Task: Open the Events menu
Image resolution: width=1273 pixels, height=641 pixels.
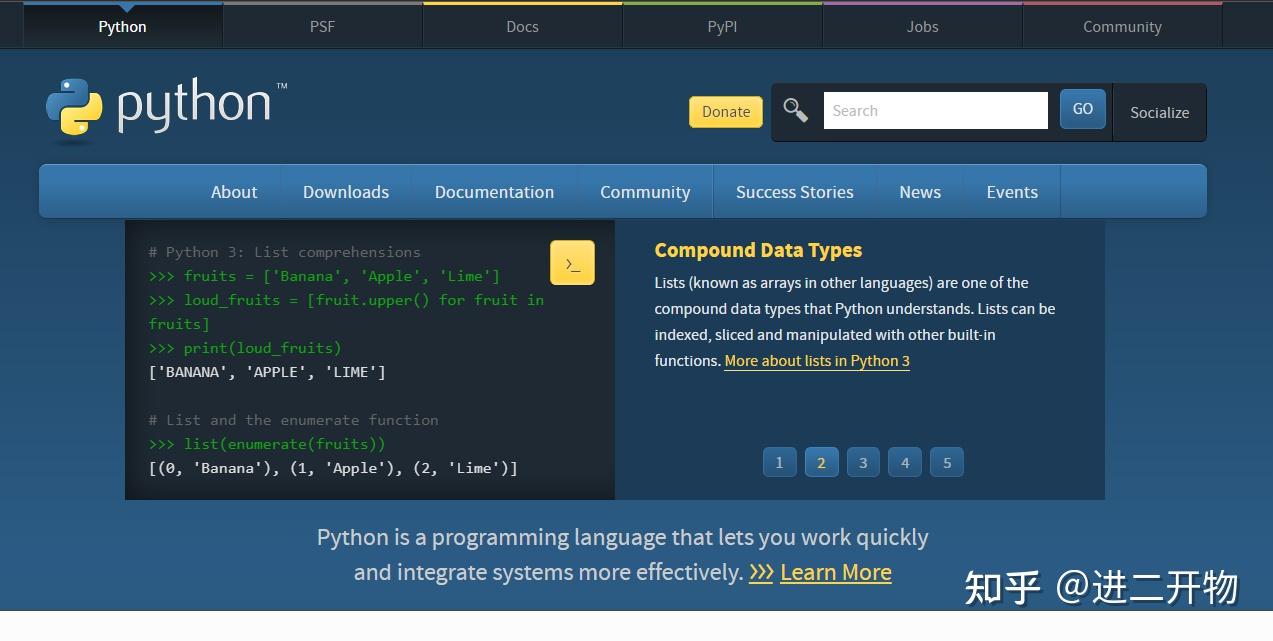Action: coord(1011,191)
